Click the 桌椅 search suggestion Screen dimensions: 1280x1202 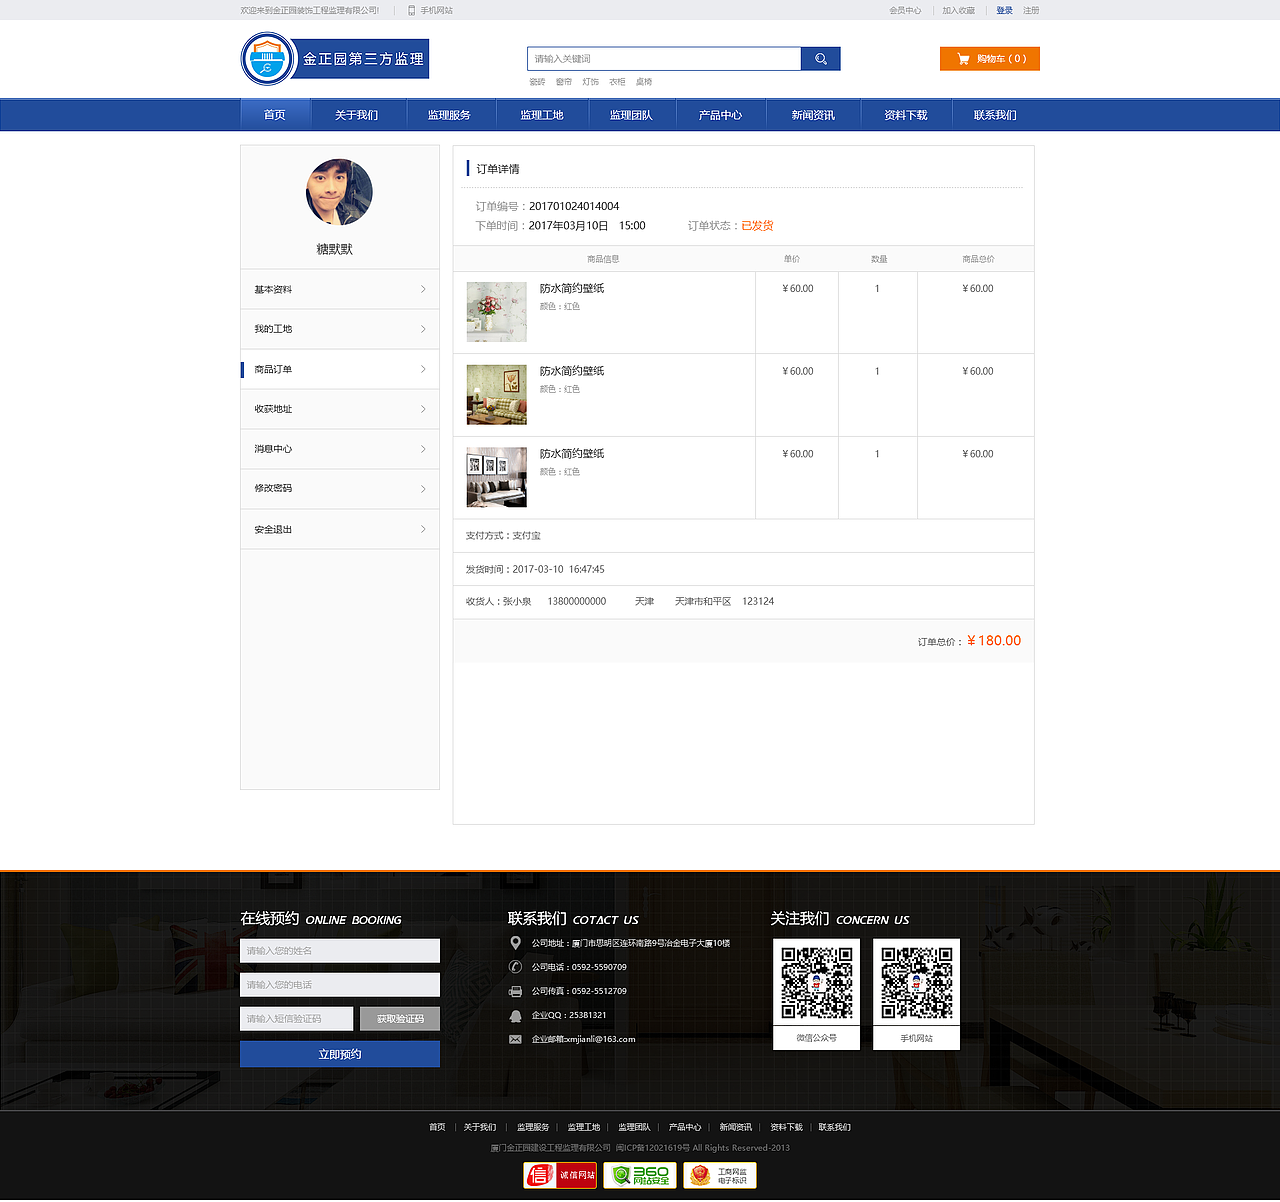[644, 82]
